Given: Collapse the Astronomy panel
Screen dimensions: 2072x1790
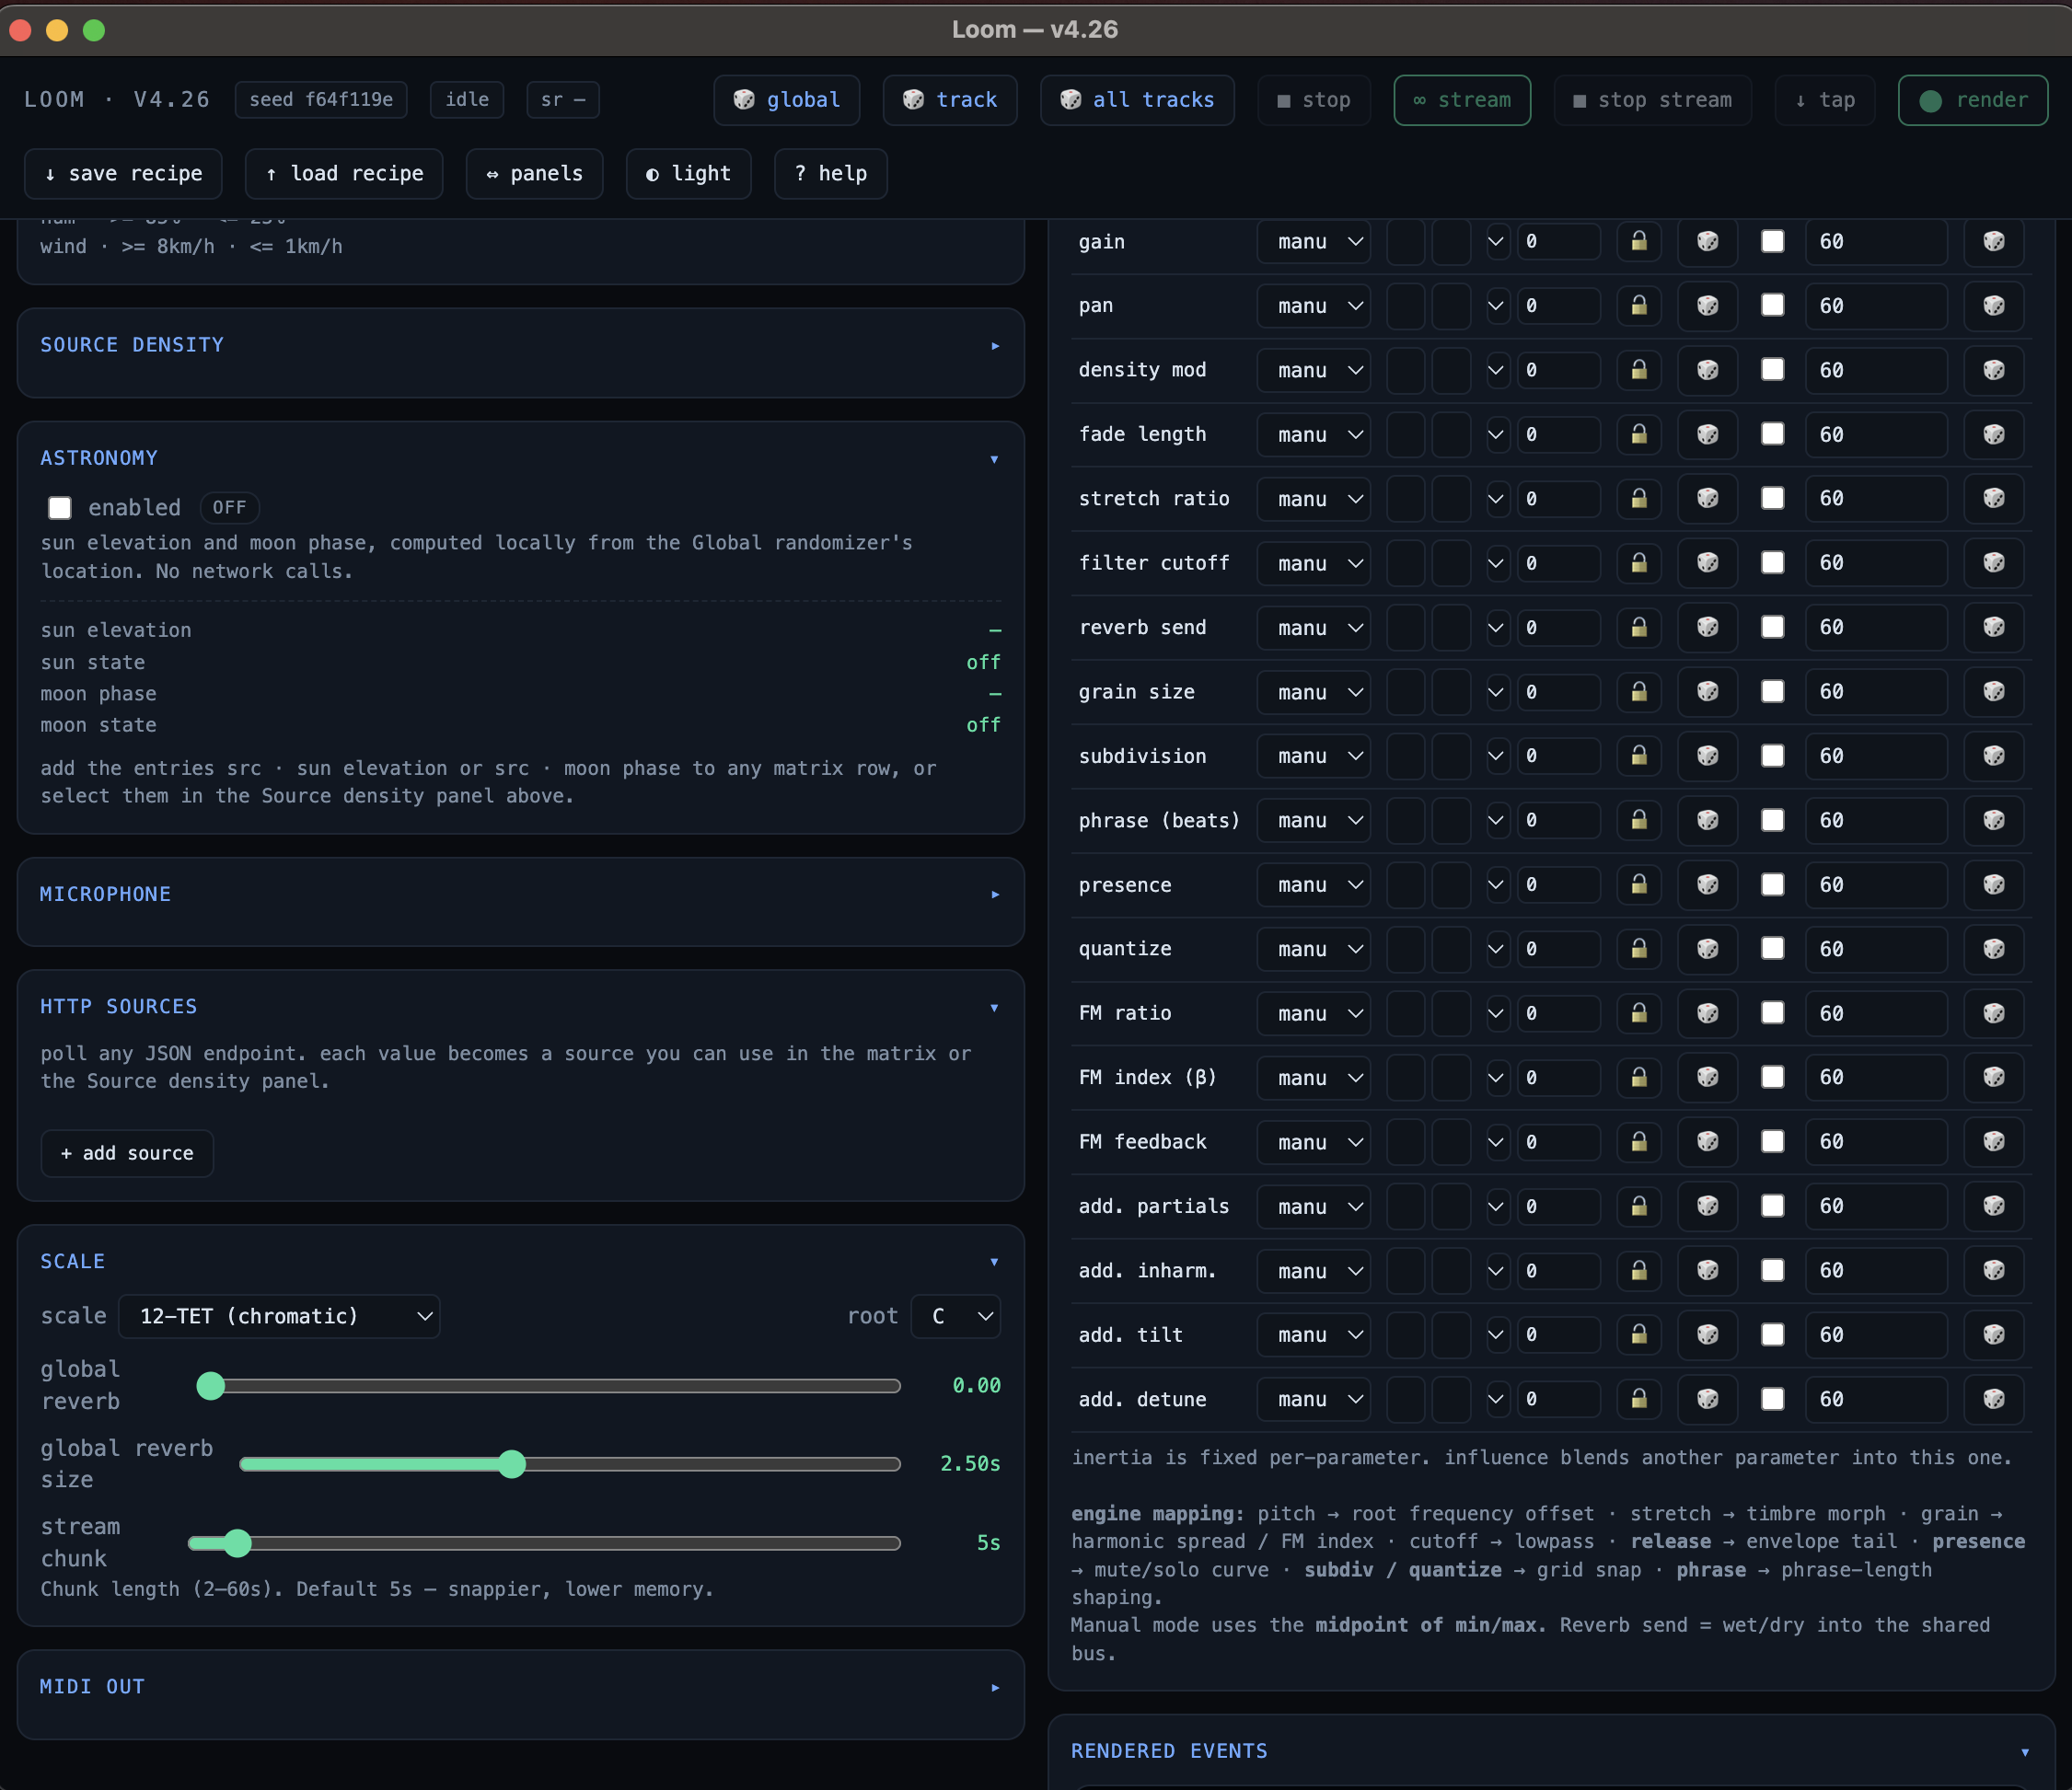Looking at the screenshot, I should 995,459.
